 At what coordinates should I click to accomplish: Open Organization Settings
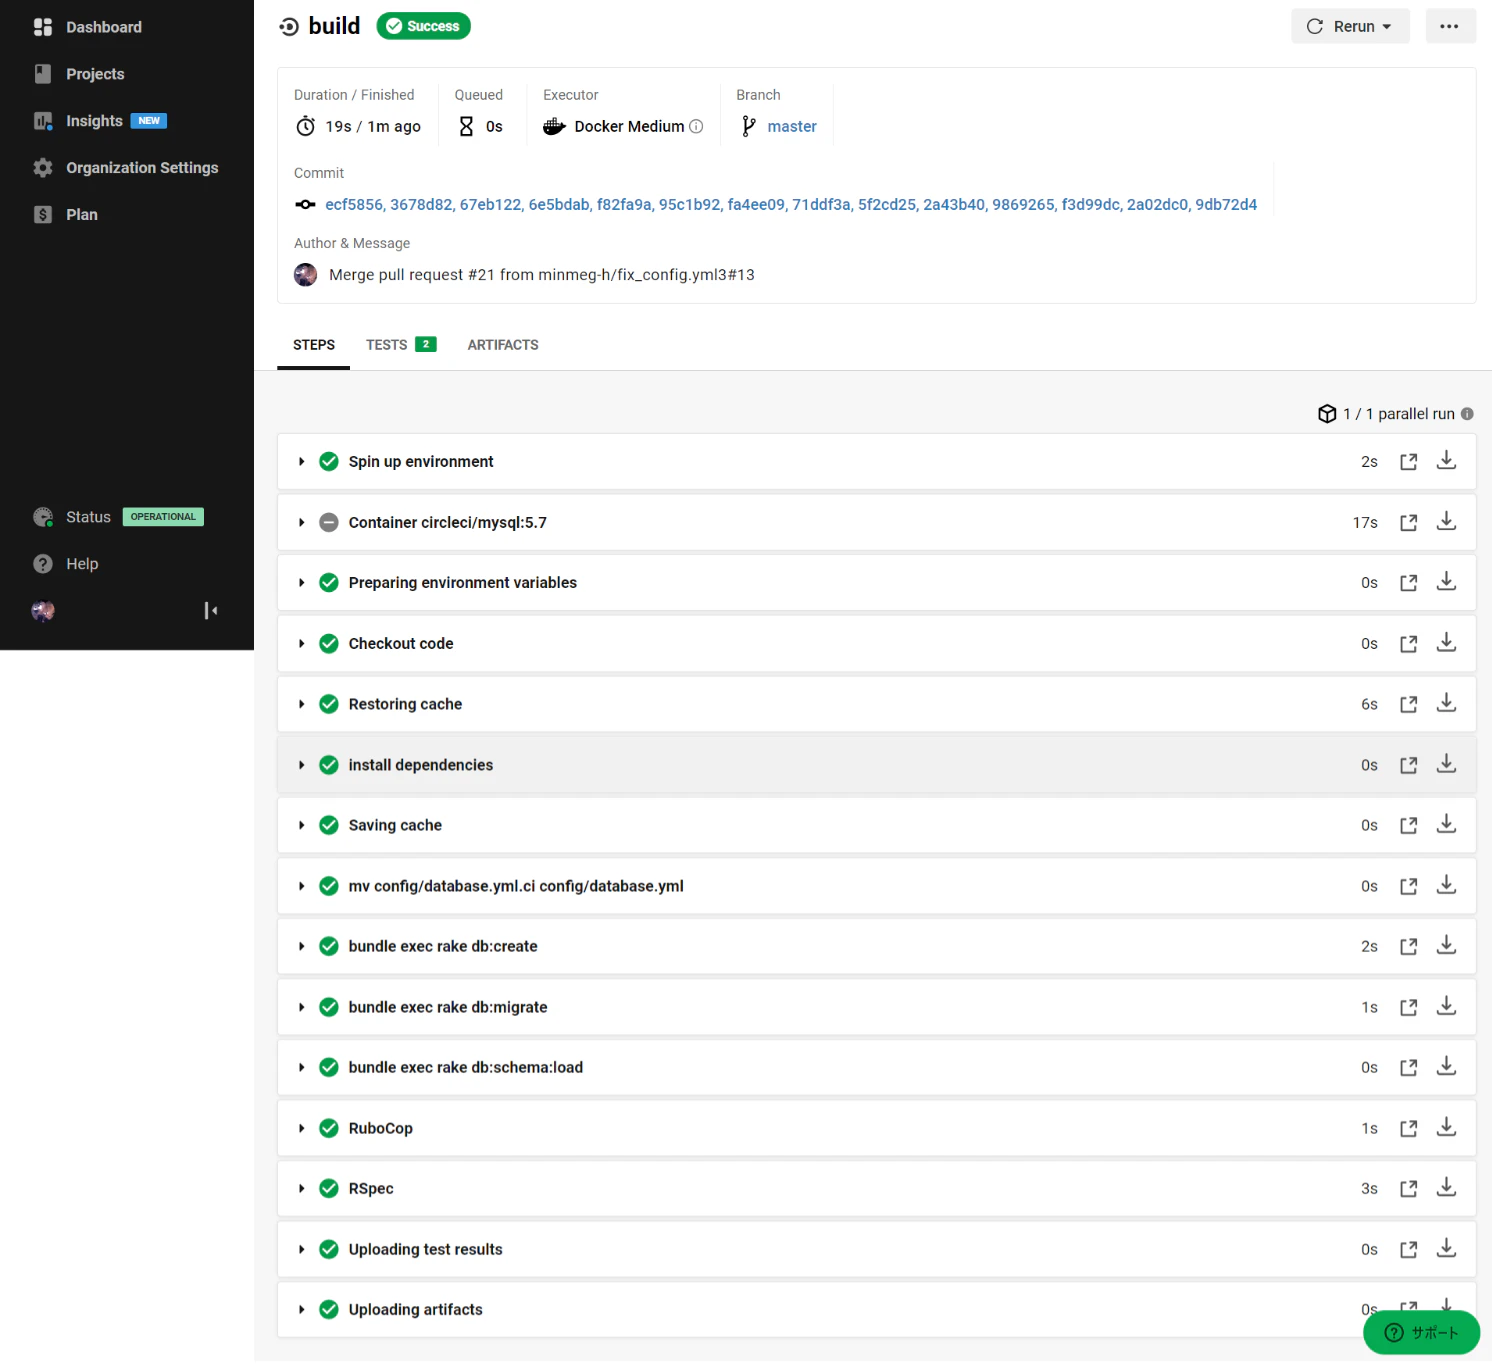click(x=125, y=168)
